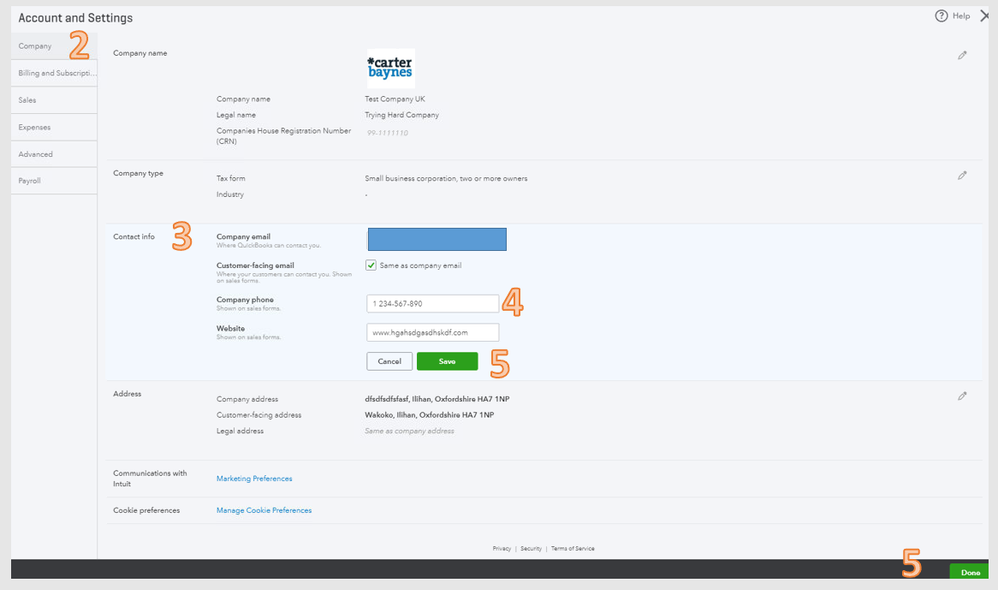Click the green Done button

coord(969,572)
